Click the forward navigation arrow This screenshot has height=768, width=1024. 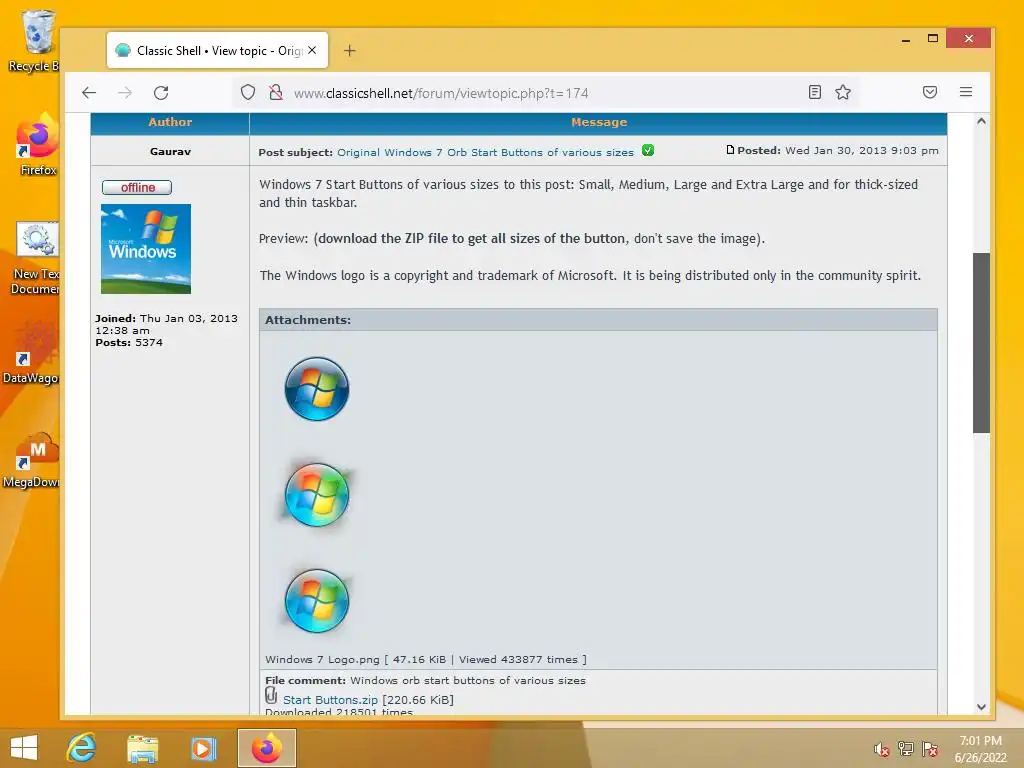tap(125, 93)
